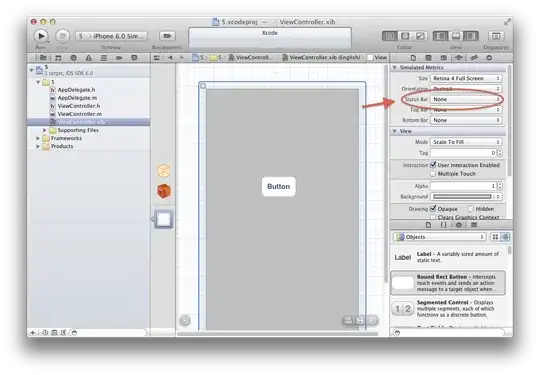Show the Breakpoint navigator tab
Screen dimensions: 540x375
[119, 58]
